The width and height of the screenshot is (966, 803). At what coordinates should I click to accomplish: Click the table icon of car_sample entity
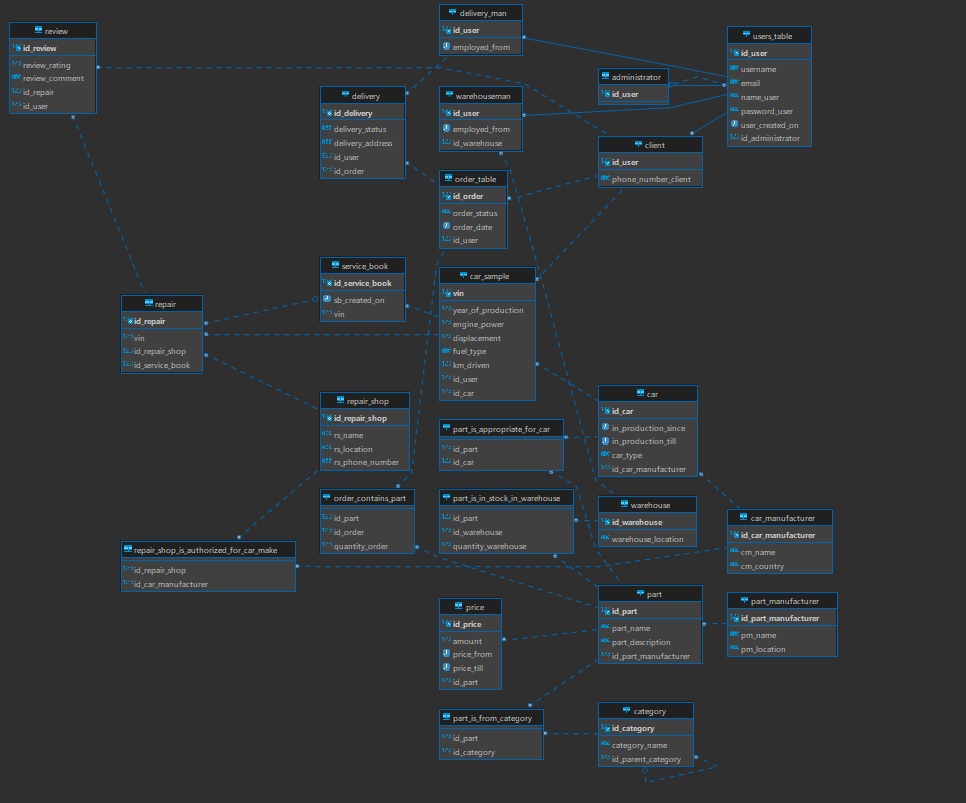click(x=461, y=275)
